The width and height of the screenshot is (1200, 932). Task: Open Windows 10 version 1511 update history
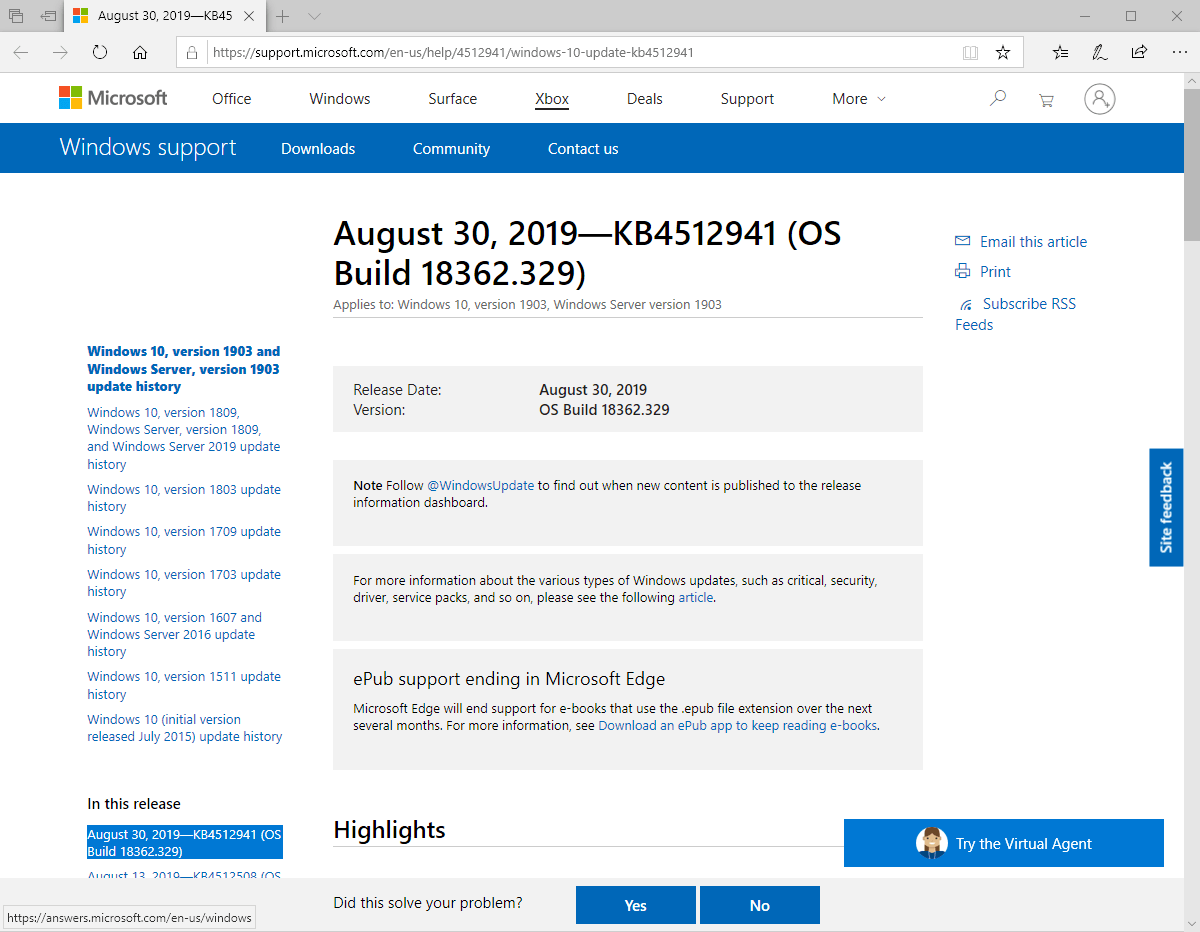(184, 685)
